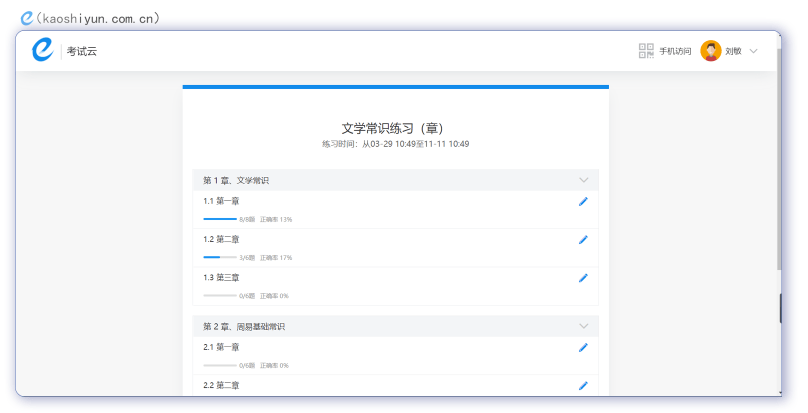808x413 pixels.
Task: Click the user avatar picture
Action: point(711,51)
